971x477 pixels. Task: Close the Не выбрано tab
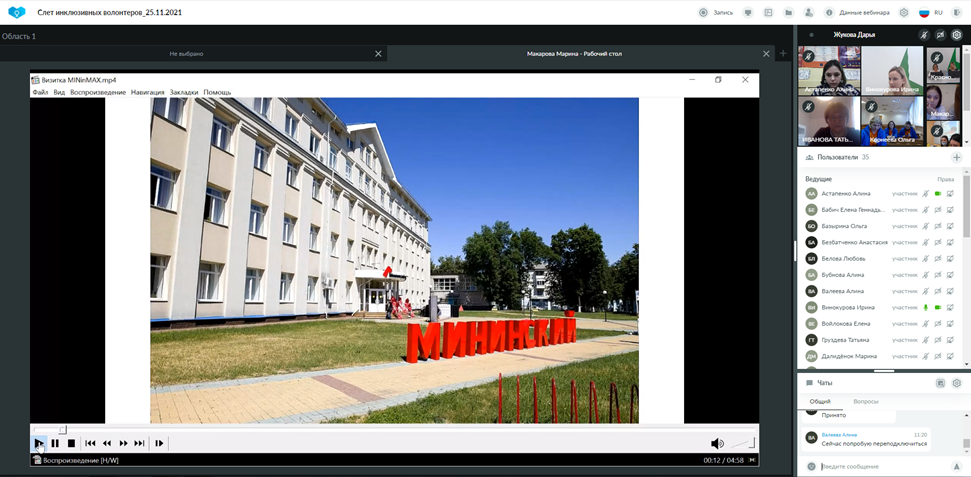pos(378,54)
